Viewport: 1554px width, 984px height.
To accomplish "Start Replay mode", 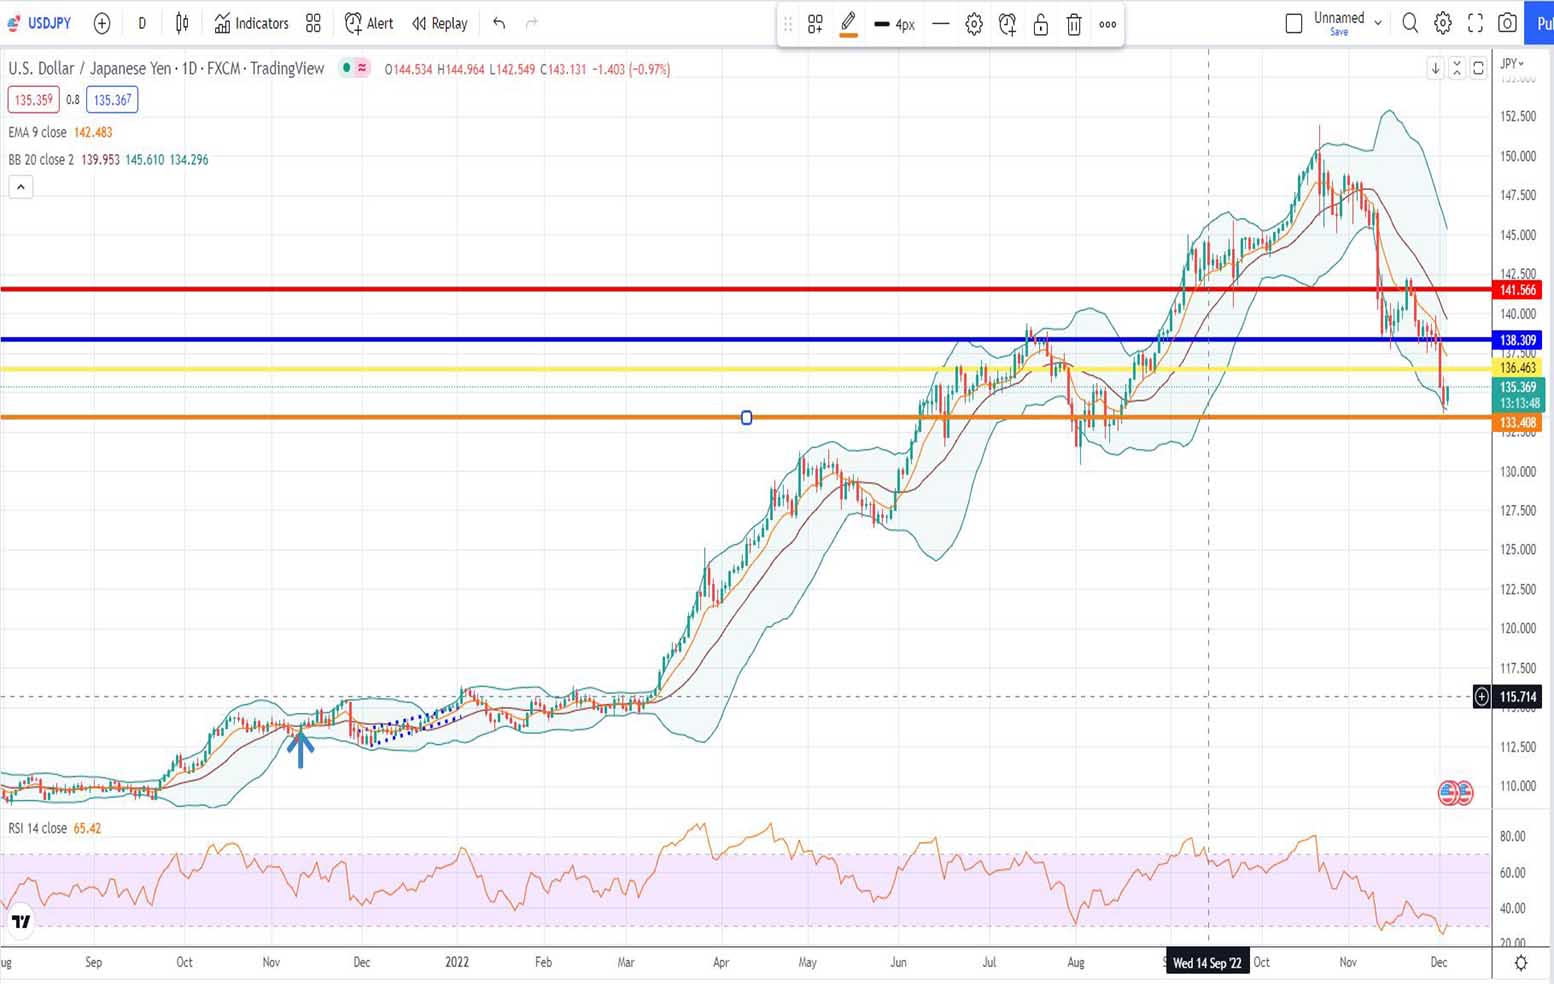I will pyautogui.click(x=440, y=23).
